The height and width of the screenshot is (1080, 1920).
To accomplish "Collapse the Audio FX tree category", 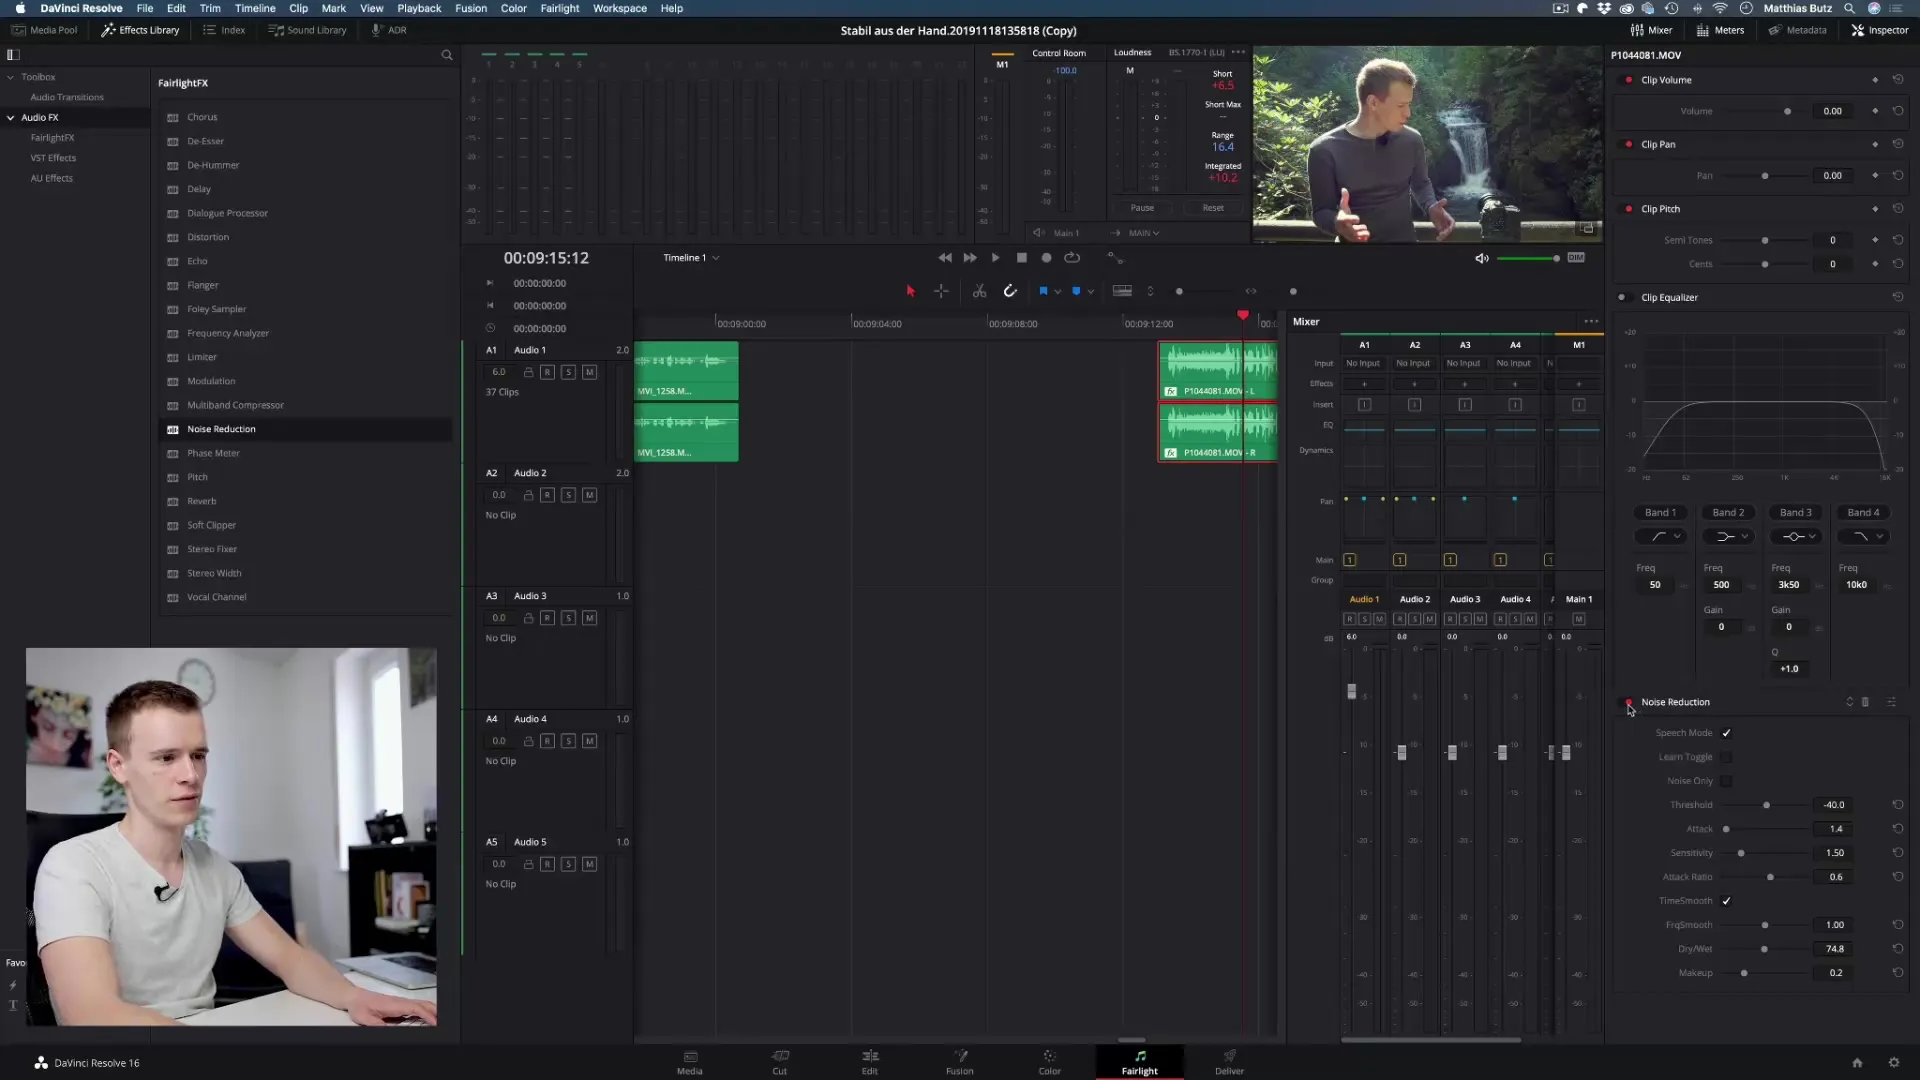I will [x=11, y=118].
